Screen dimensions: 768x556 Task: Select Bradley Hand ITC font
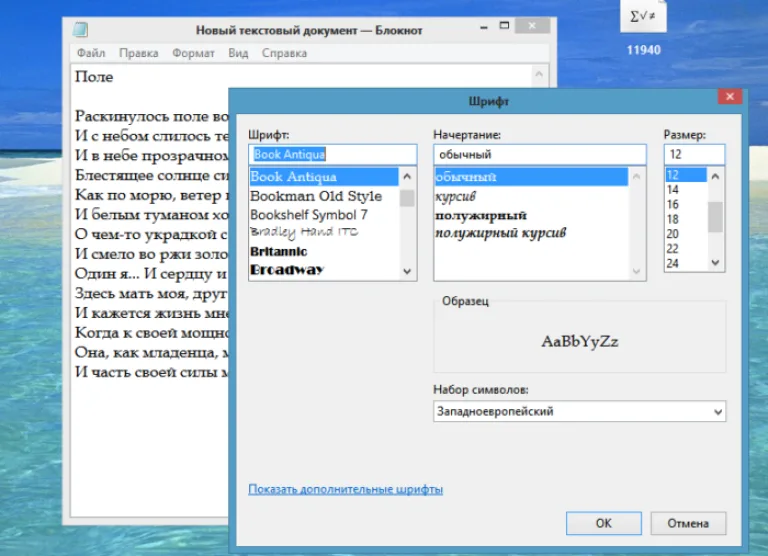coord(324,232)
